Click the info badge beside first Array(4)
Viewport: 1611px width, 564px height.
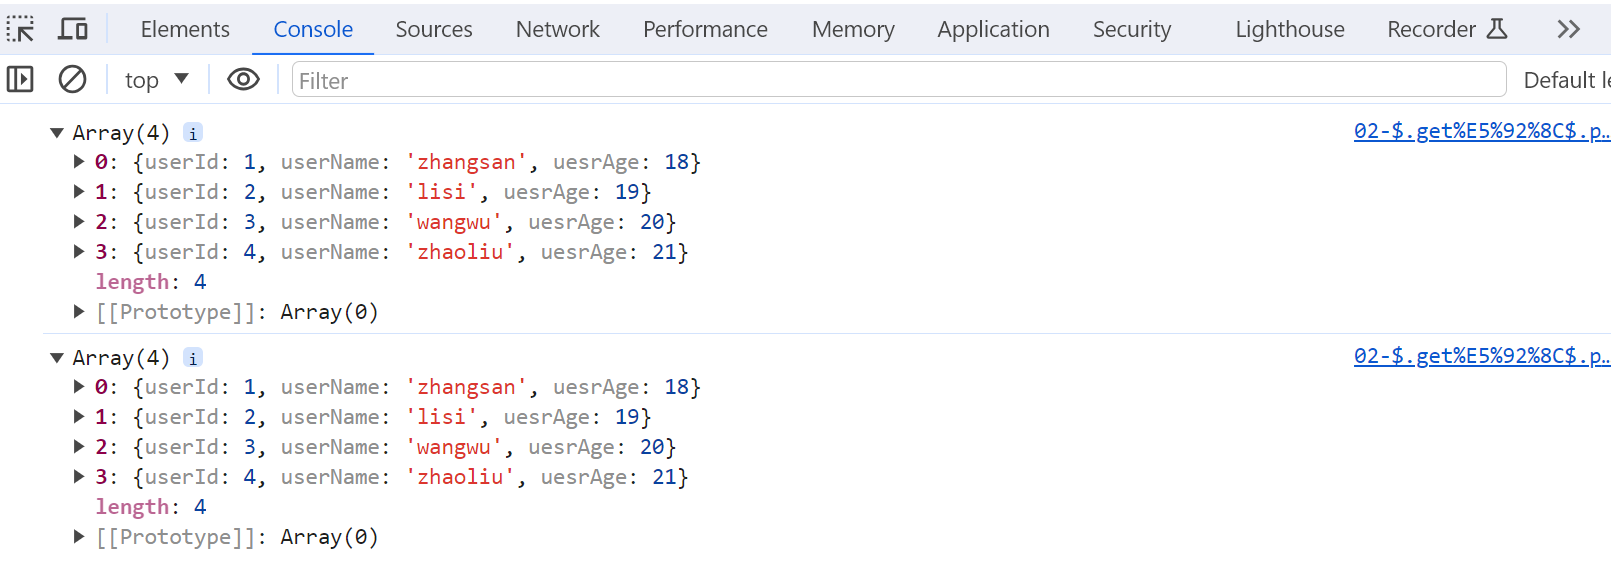pyautogui.click(x=193, y=133)
